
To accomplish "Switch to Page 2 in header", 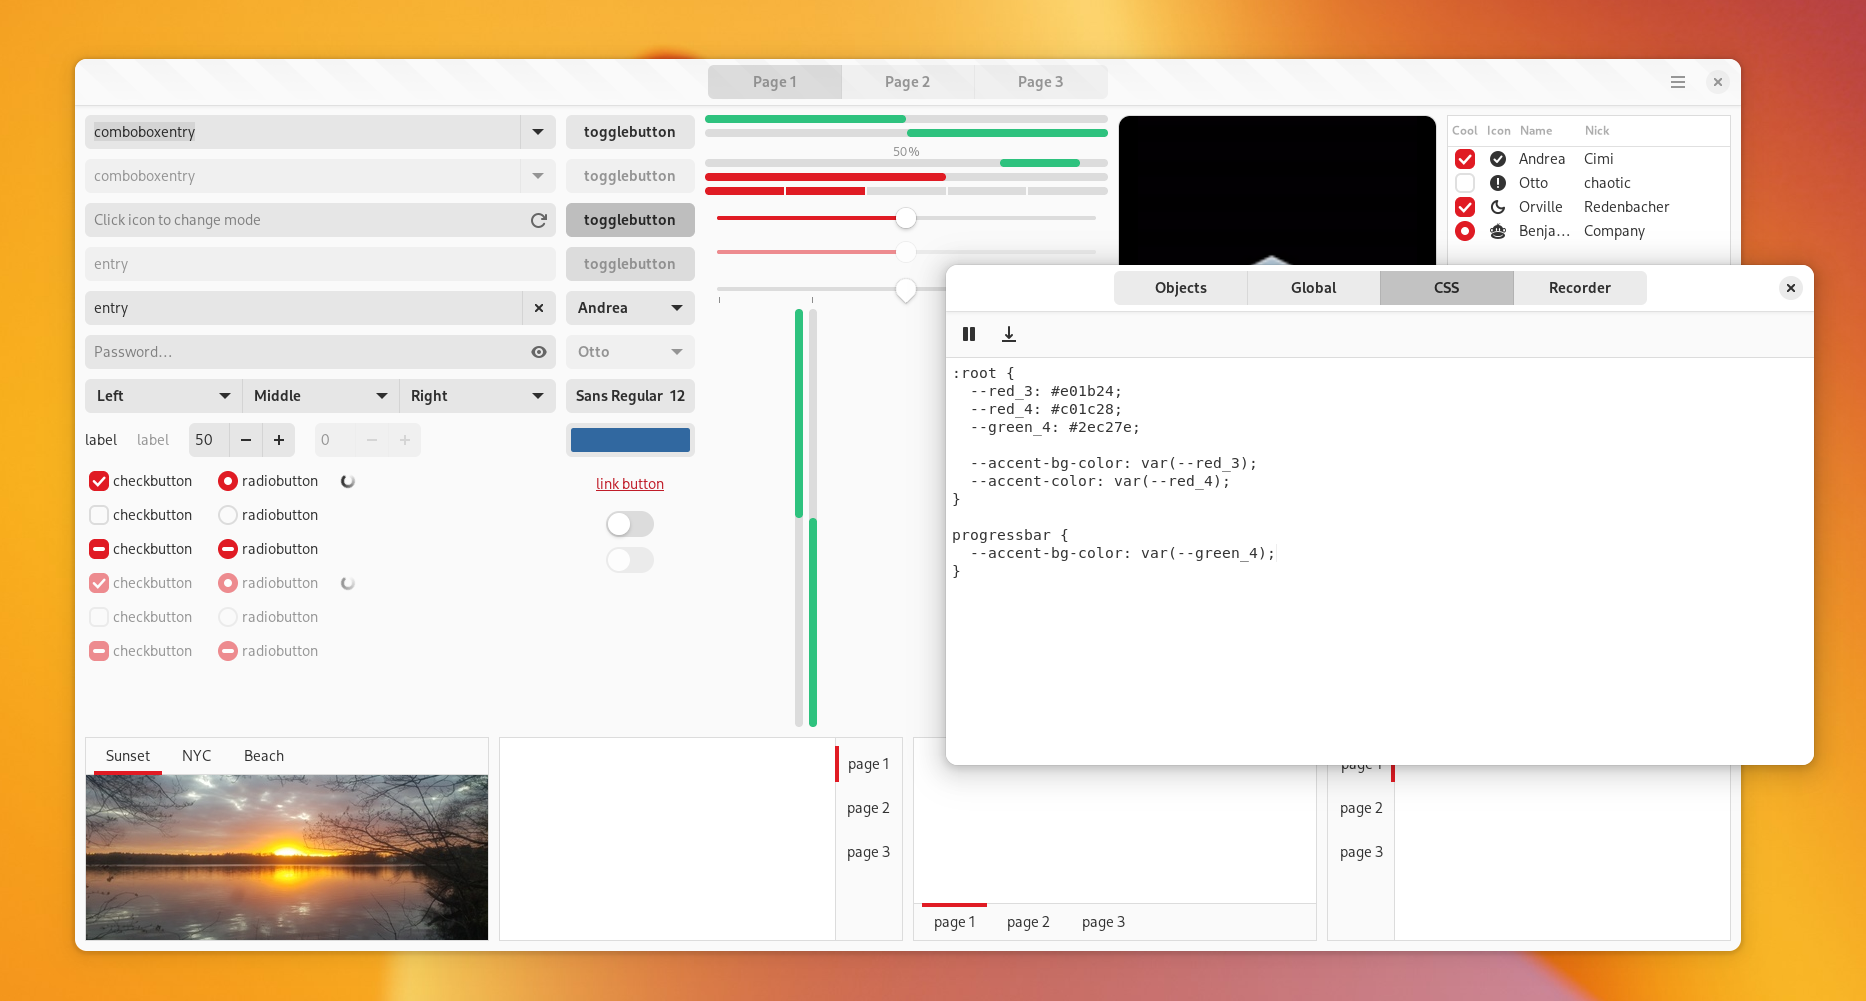I will 907,82.
